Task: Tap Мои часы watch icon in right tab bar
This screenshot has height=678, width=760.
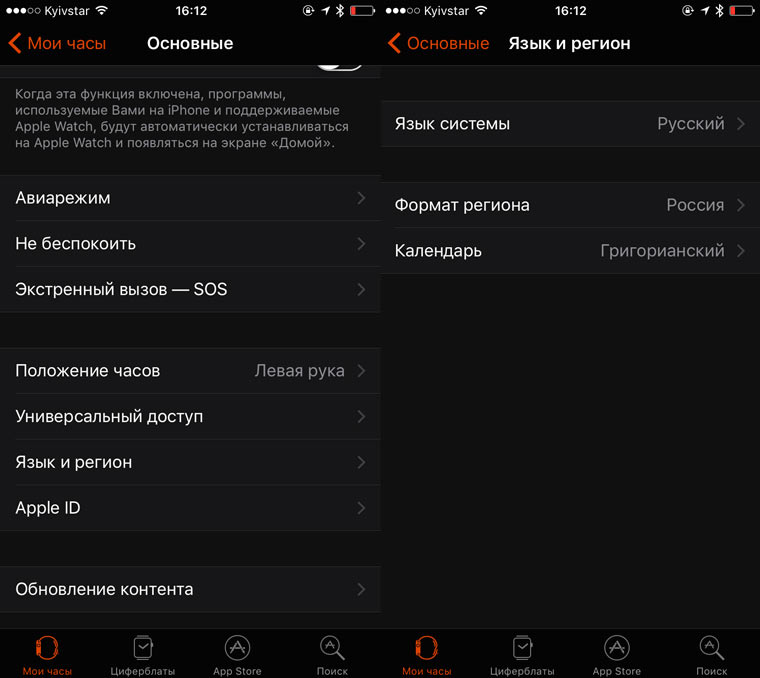Action: tap(427, 648)
